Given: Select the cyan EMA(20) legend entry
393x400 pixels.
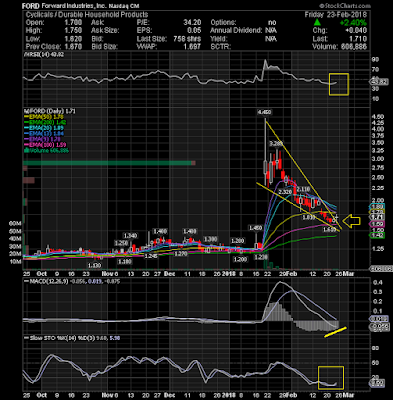Looking at the screenshot, I should click(43, 128).
